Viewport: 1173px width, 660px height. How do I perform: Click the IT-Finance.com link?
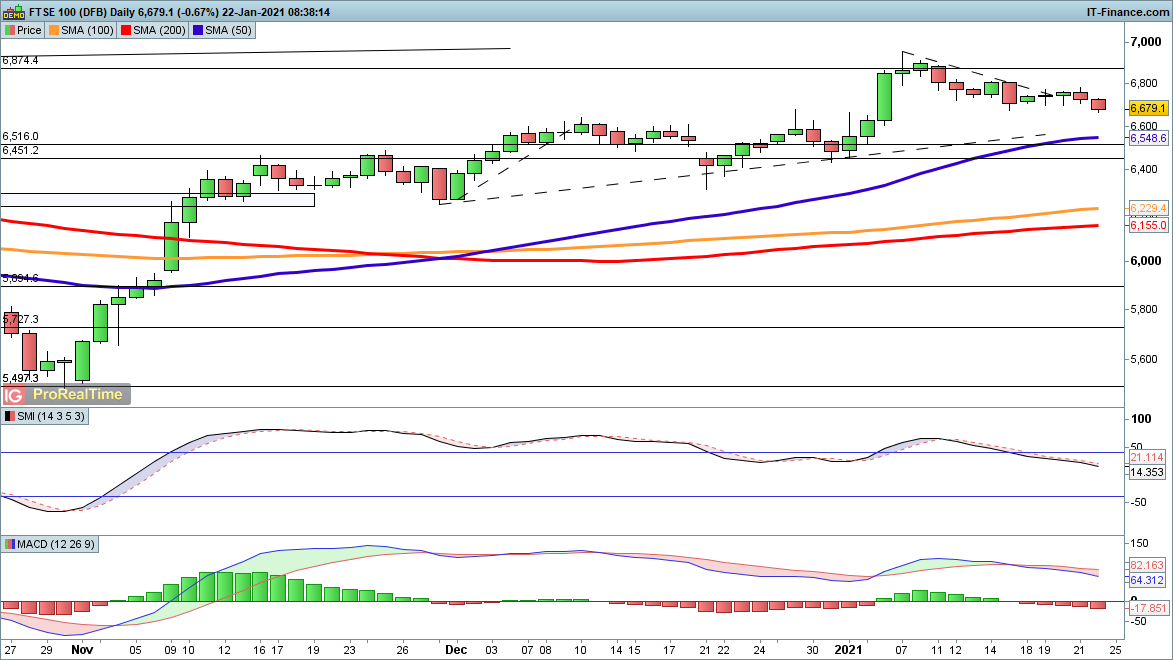pyautogui.click(x=1126, y=12)
